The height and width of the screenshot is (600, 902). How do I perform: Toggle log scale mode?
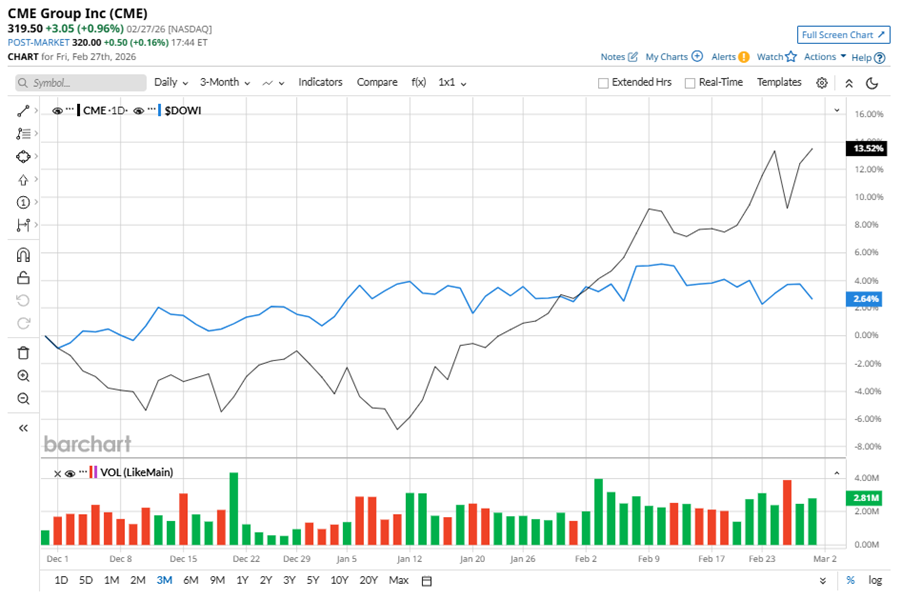coord(875,580)
